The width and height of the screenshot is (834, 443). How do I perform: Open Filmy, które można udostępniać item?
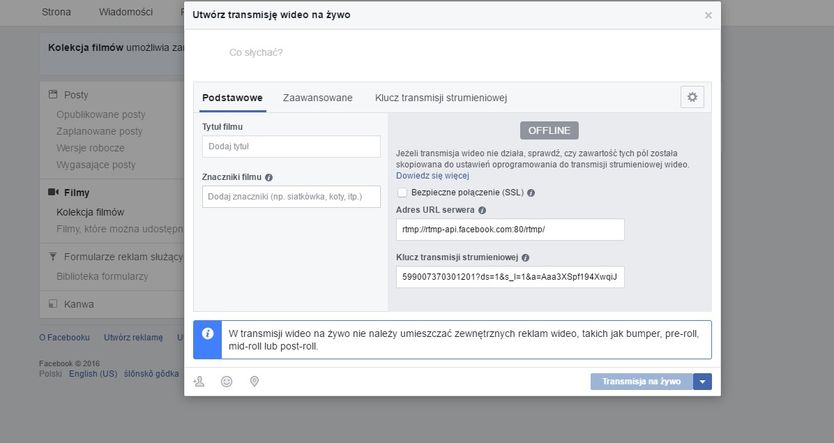120,229
